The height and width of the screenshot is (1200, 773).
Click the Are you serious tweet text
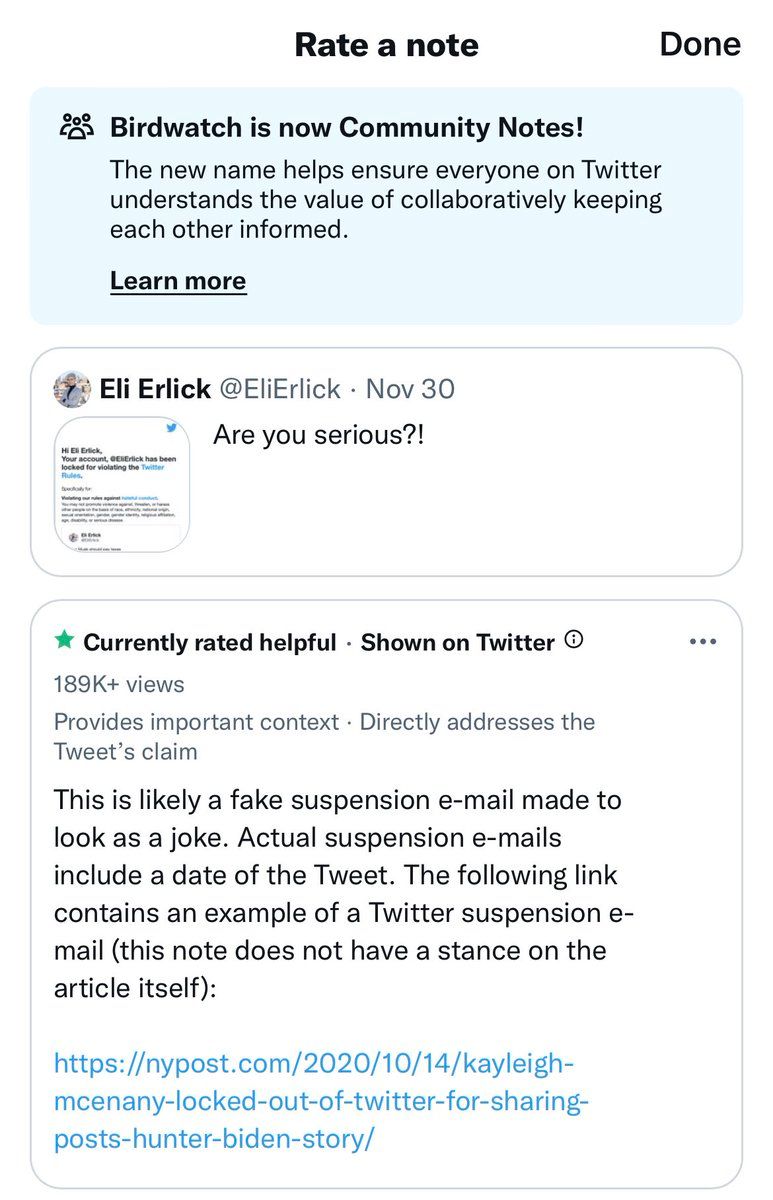318,435
